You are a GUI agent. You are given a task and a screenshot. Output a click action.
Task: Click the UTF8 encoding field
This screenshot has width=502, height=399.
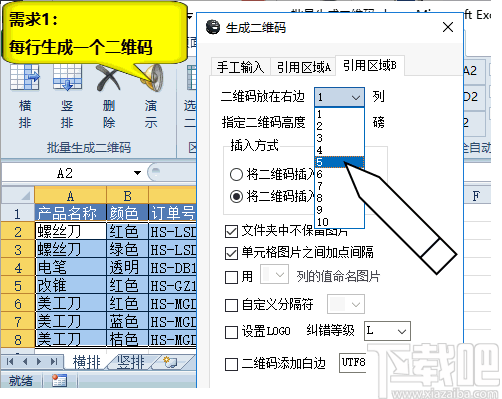pyautogui.click(x=353, y=363)
